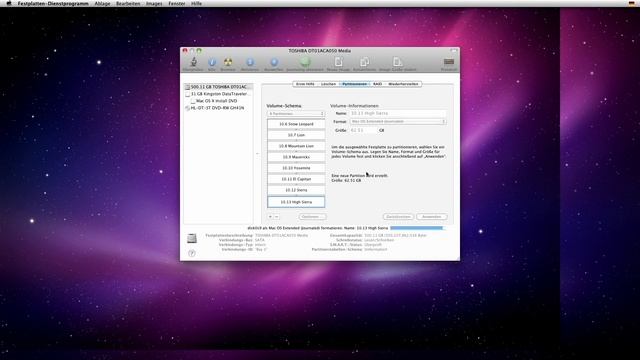The image size is (640, 360).
Task: Click the round help question-mark icon
Action: (x=192, y=253)
